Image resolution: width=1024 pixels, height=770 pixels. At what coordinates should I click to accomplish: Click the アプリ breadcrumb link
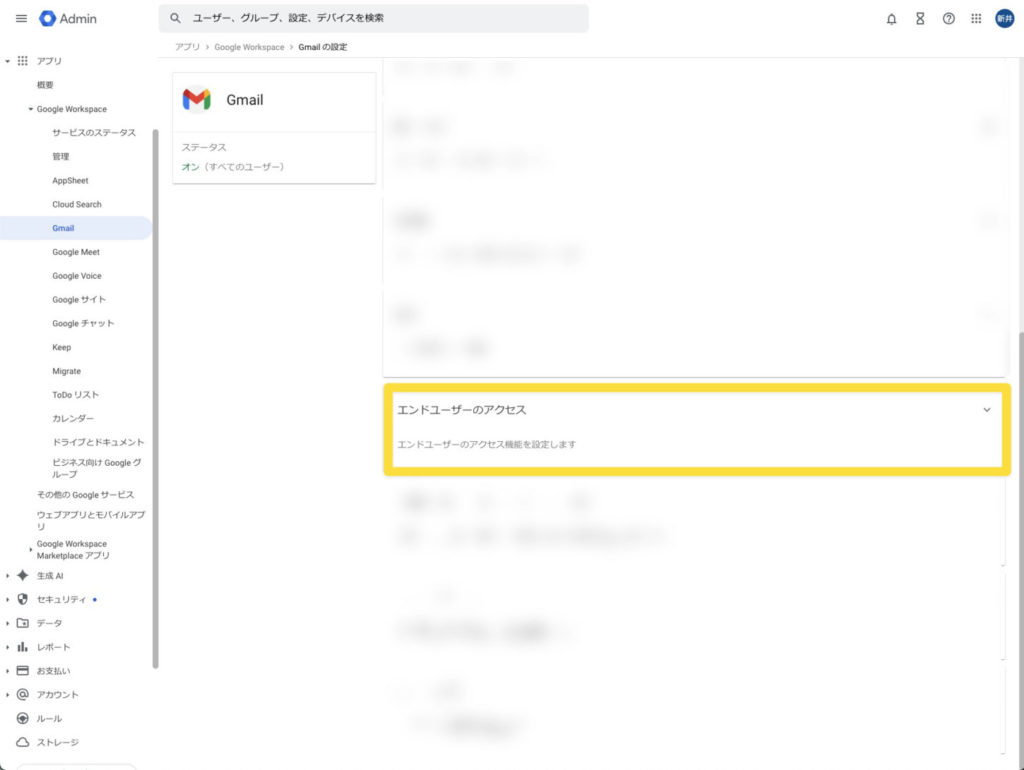[x=187, y=47]
